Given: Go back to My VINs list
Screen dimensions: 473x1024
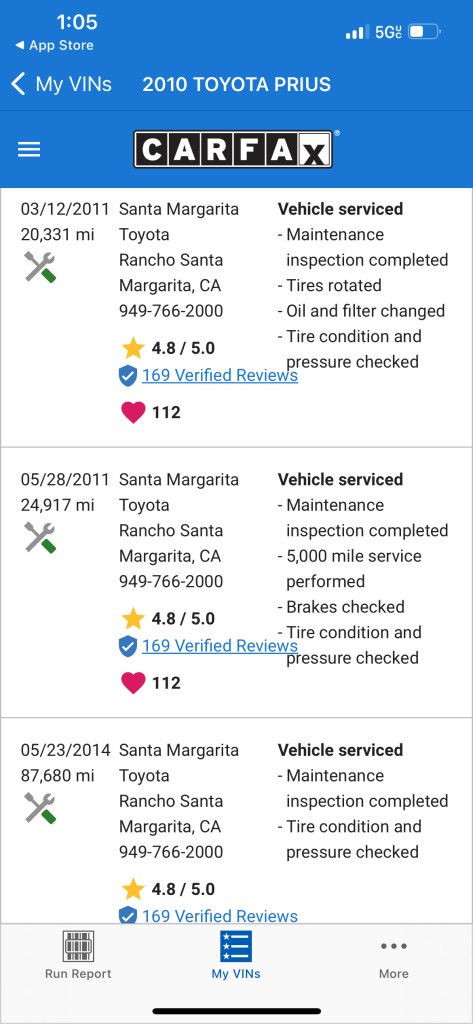Looking at the screenshot, I should pos(62,84).
